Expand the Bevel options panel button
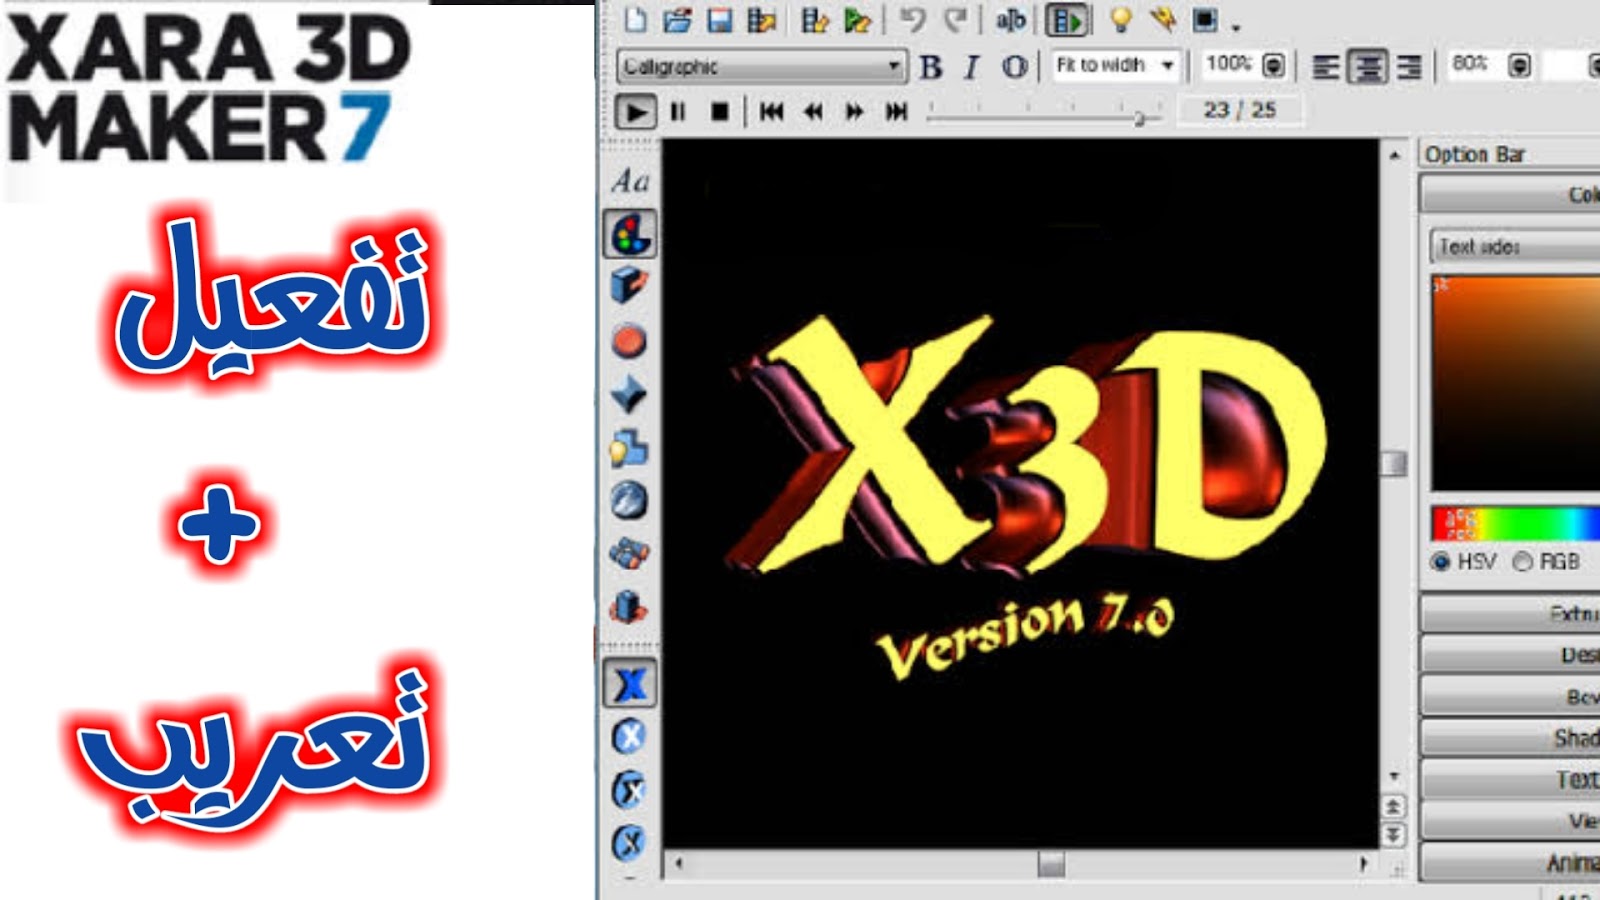1600x900 pixels. [1510, 696]
